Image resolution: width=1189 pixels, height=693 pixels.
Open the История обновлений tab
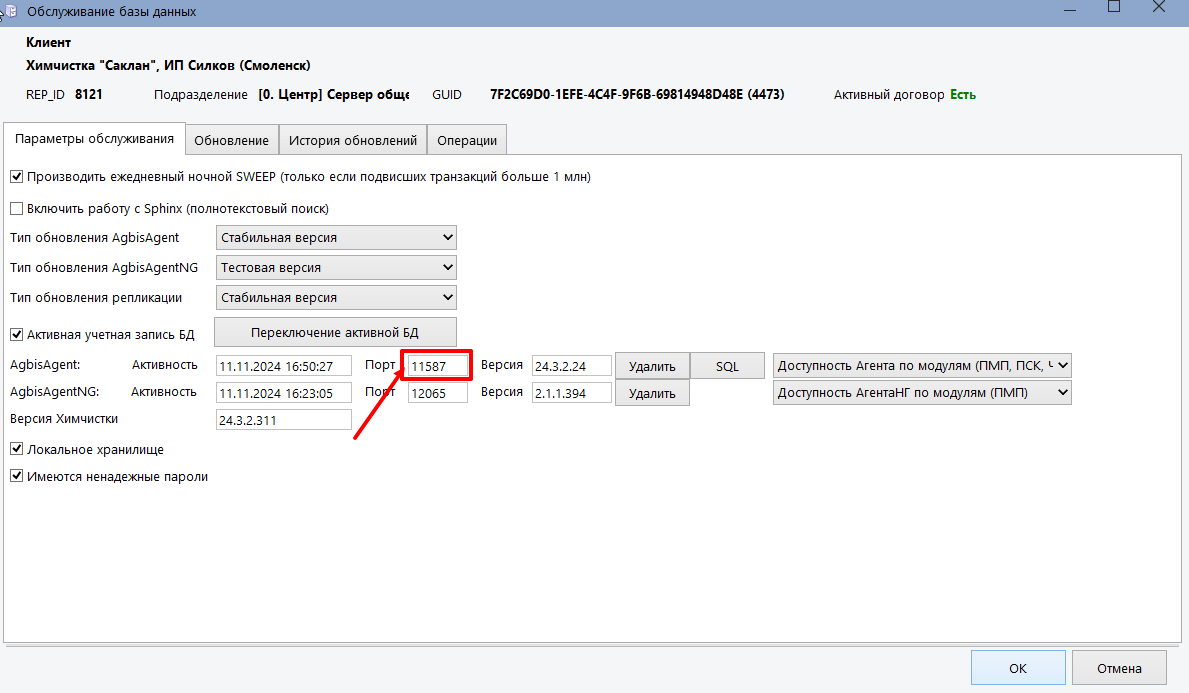352,141
